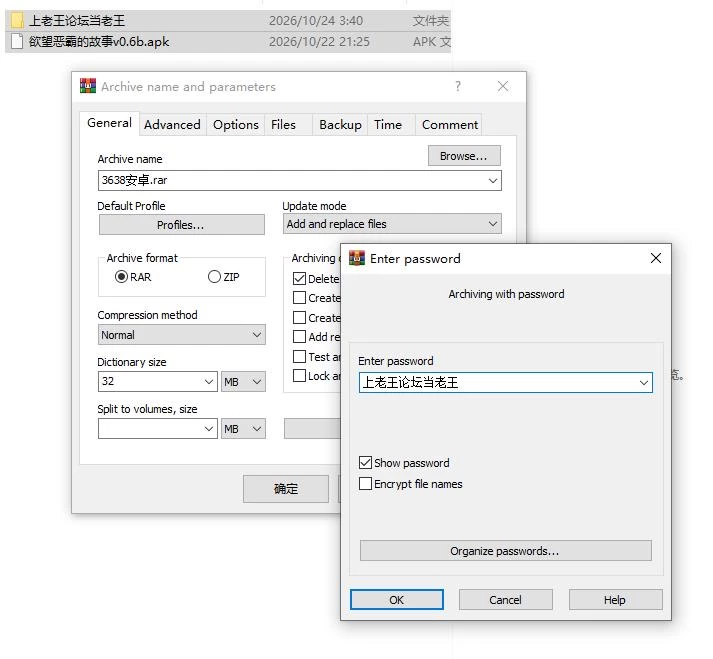Uncheck the Delete files option checkbox
713x659 pixels.
tap(299, 278)
